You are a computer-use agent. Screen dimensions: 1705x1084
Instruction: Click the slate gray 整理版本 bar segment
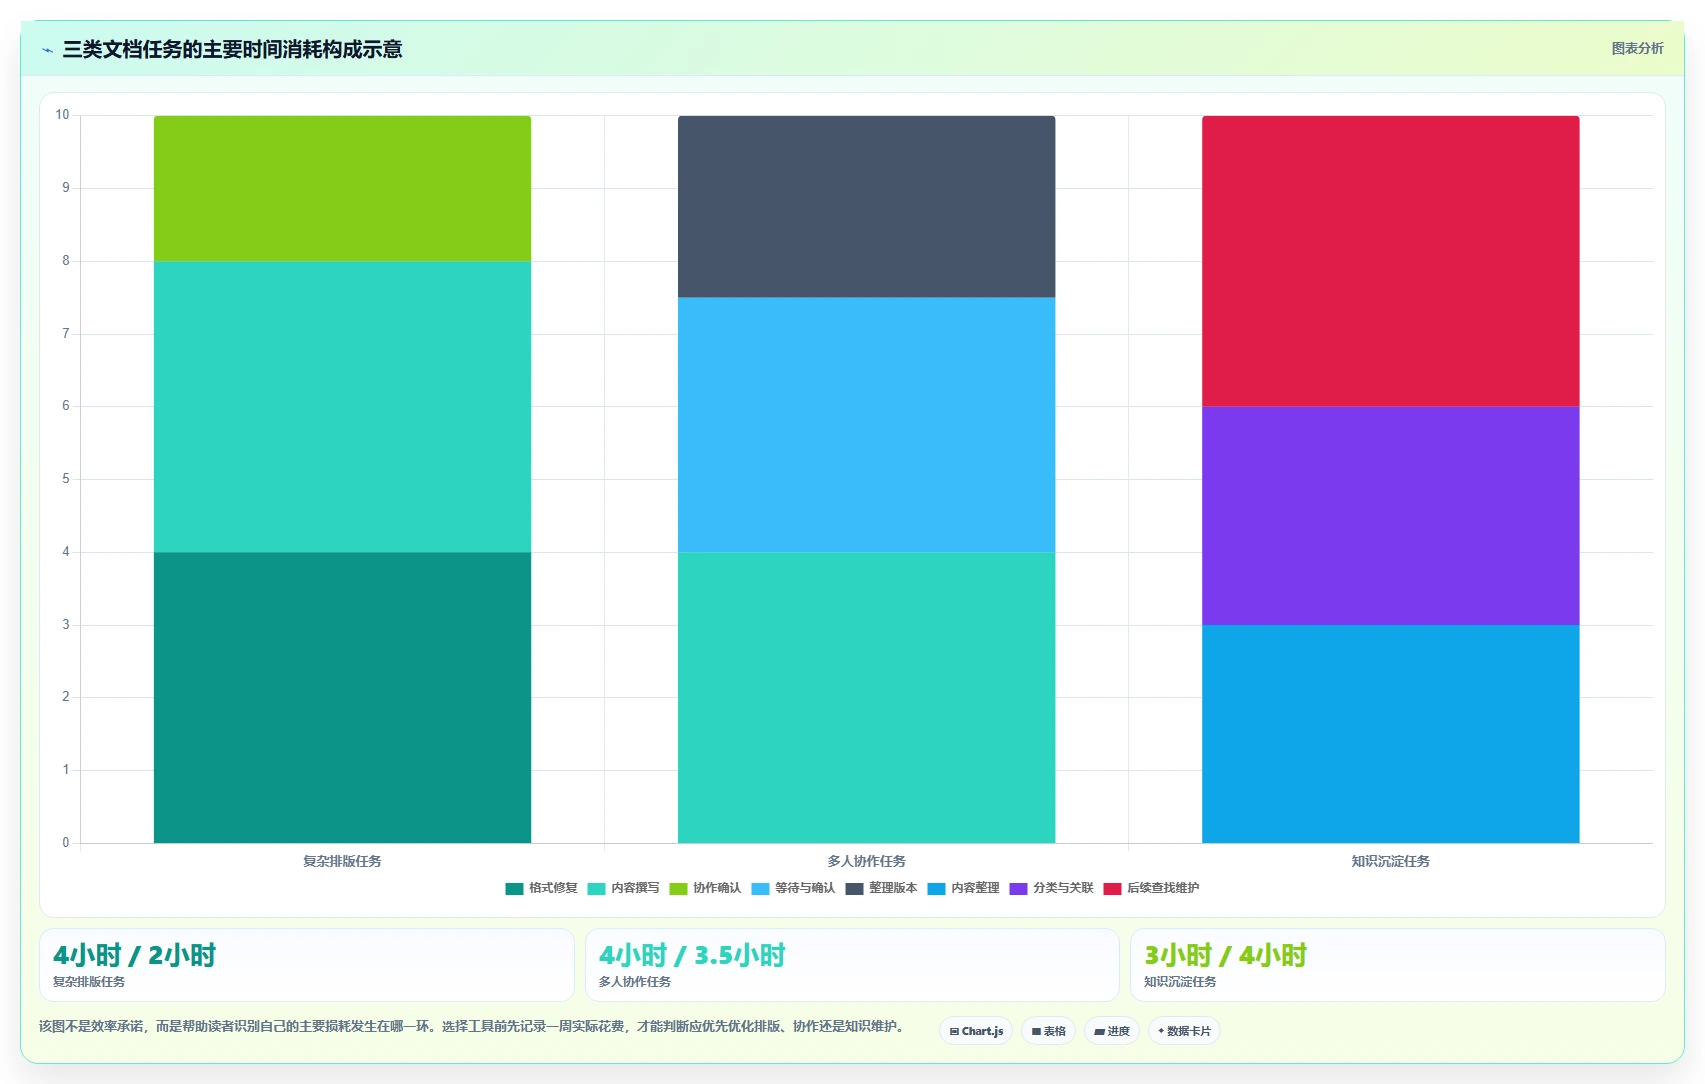866,206
